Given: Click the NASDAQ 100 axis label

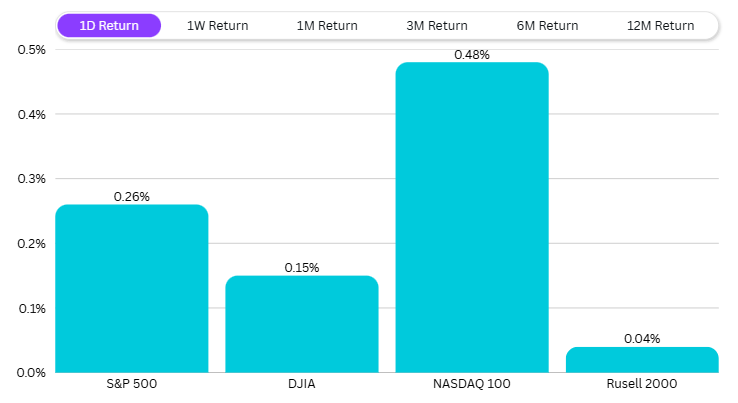Looking at the screenshot, I should coord(472,384).
